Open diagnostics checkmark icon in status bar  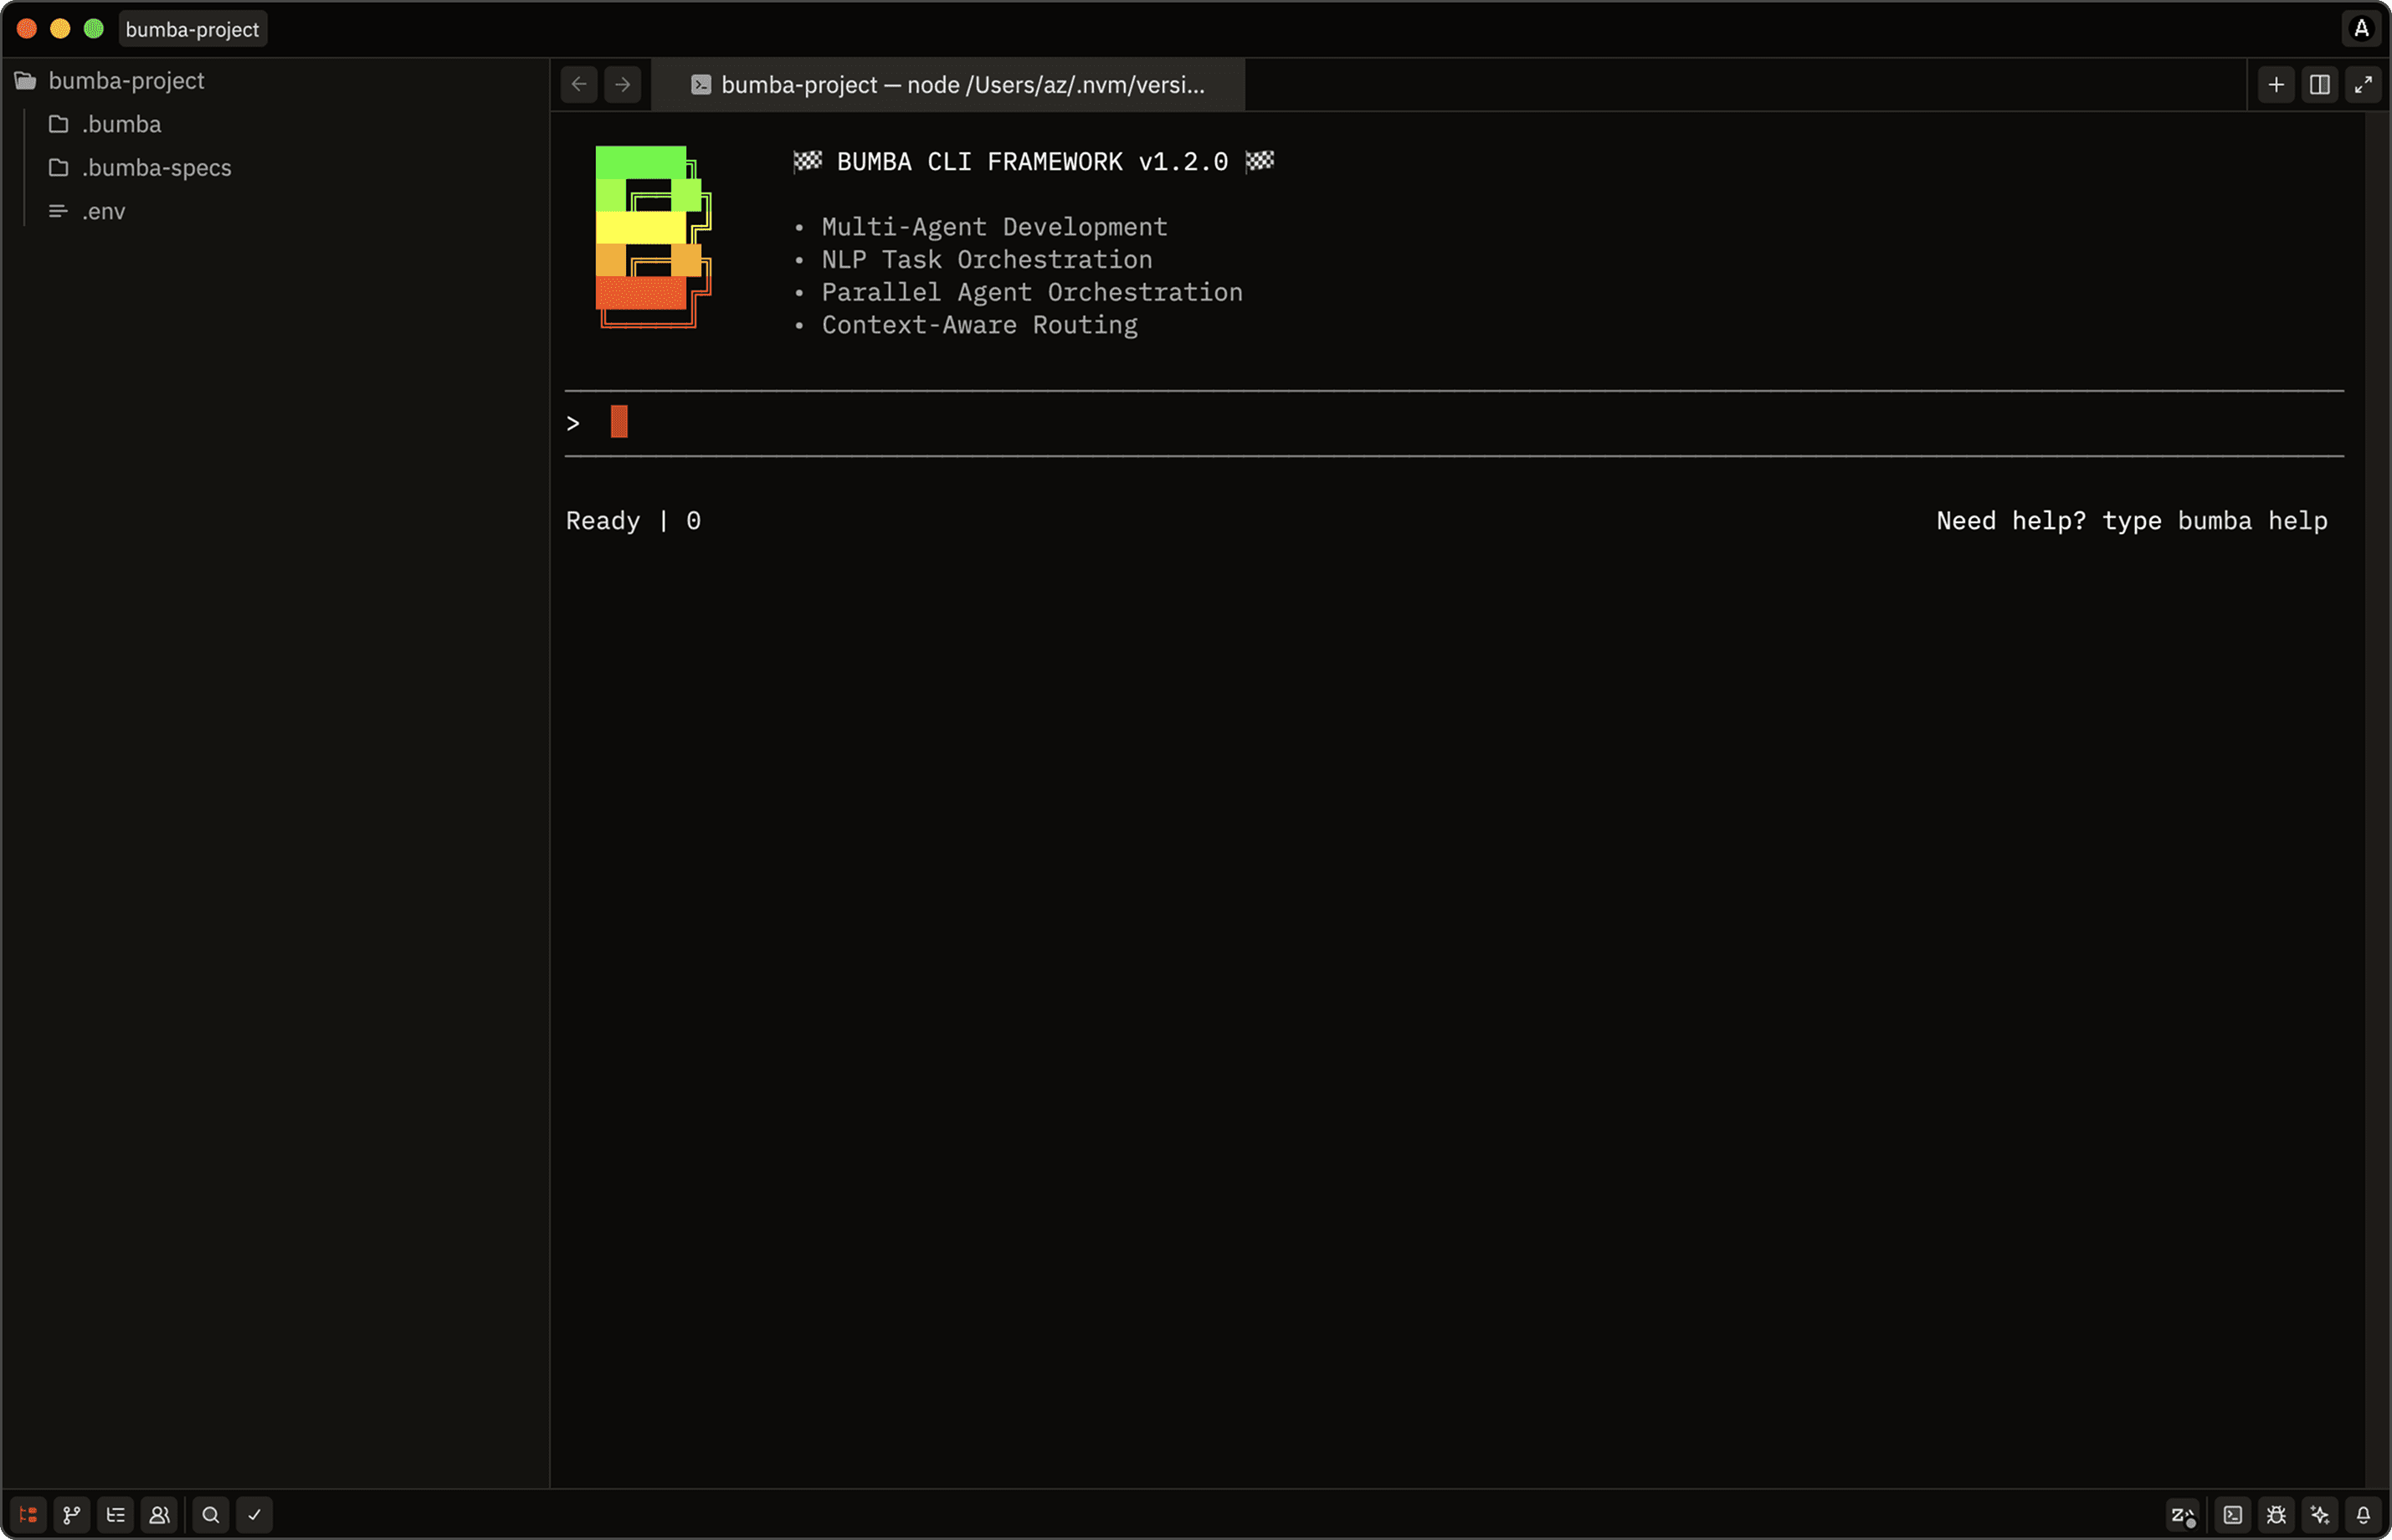coord(254,1514)
